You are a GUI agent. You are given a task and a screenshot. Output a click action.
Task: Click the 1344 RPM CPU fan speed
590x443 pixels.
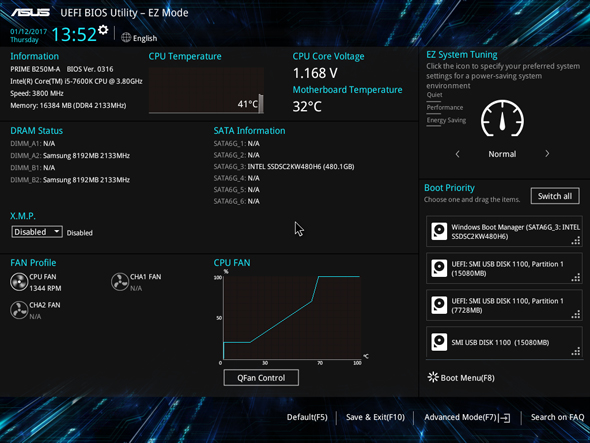click(45, 288)
